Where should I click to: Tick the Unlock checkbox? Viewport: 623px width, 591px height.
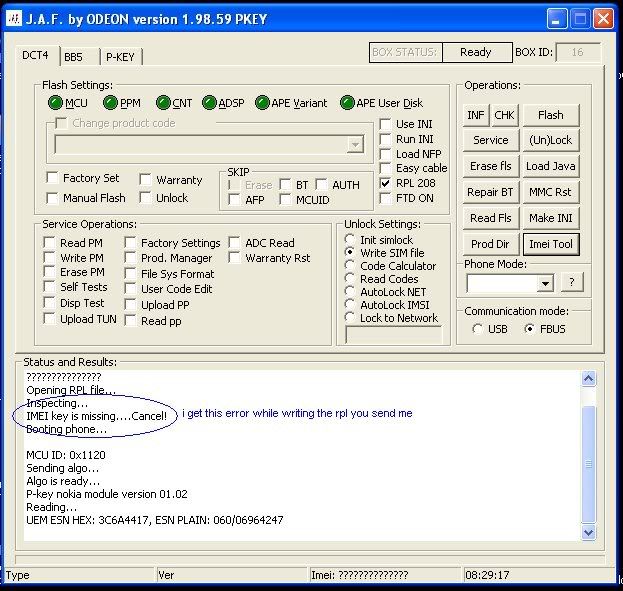[x=145, y=198]
